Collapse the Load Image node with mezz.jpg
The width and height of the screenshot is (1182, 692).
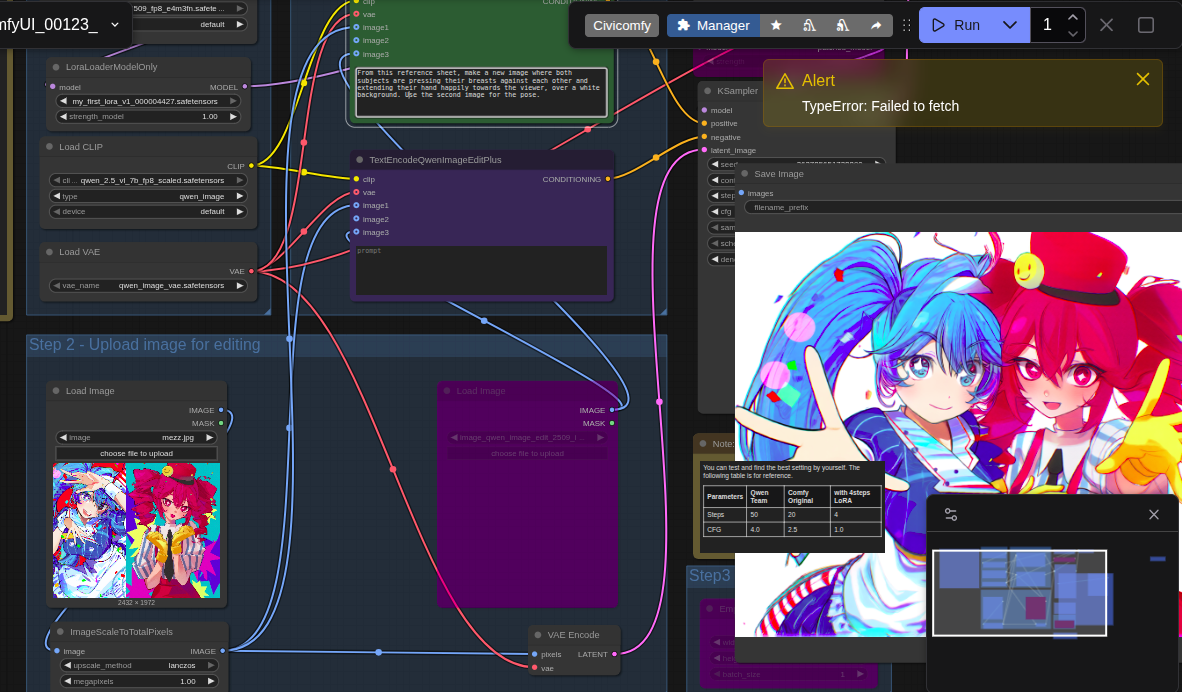(56, 391)
